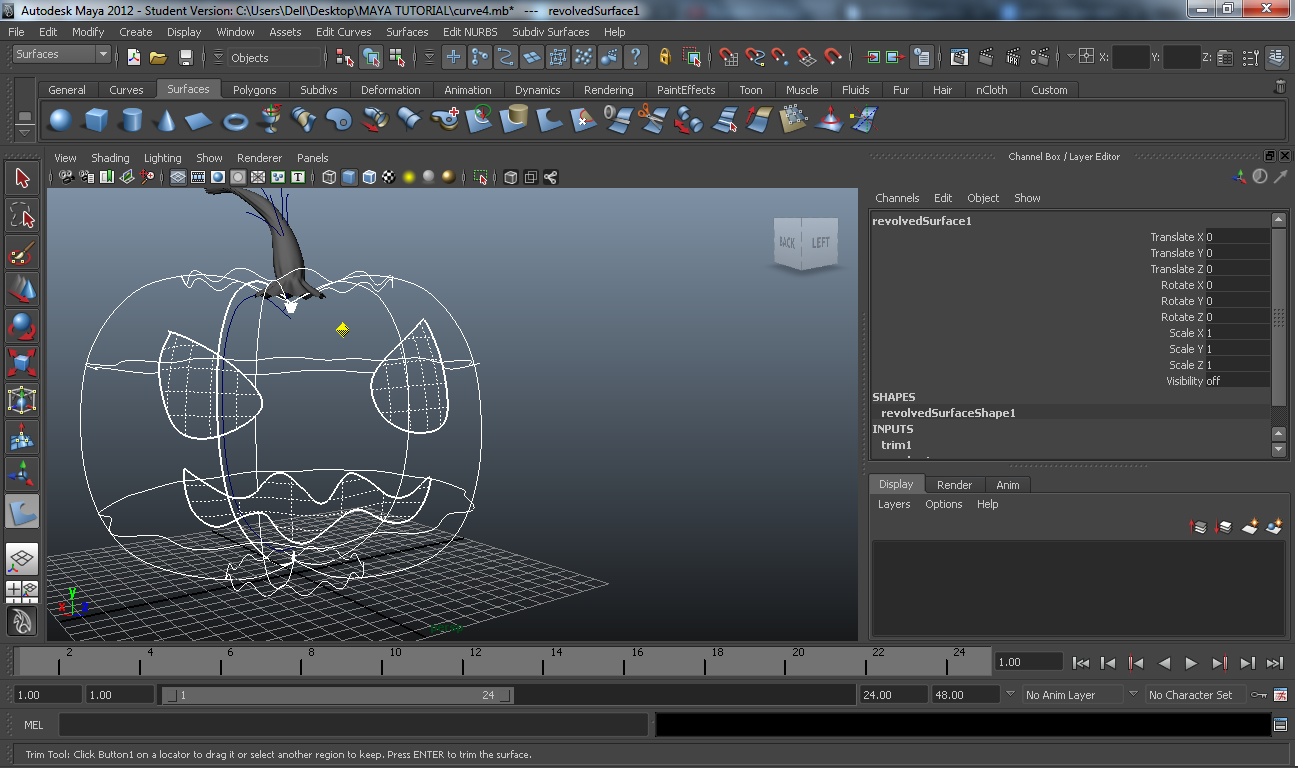The height and width of the screenshot is (768, 1298).
Task: Toggle Snap to curves magnet
Action: (x=755, y=57)
